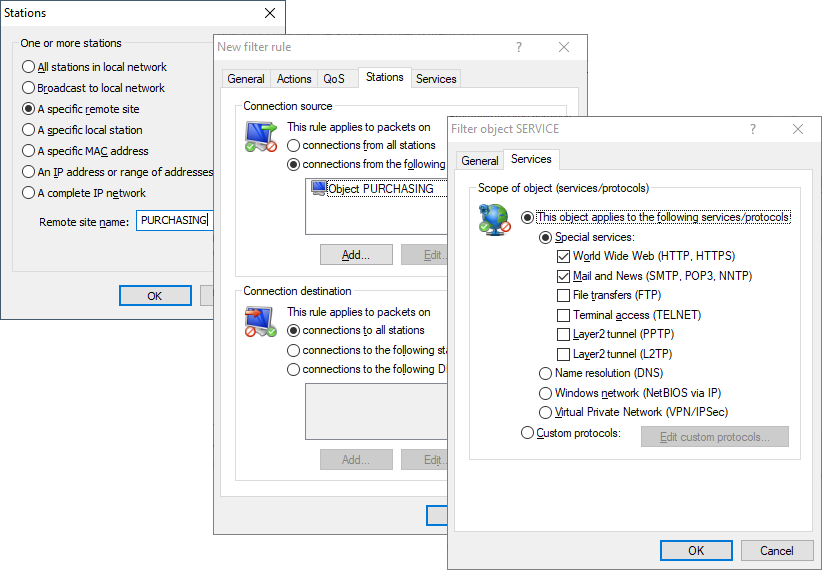Screen dimensions: 822x570
Task: Choose All stations in local network
Action: tap(29, 67)
